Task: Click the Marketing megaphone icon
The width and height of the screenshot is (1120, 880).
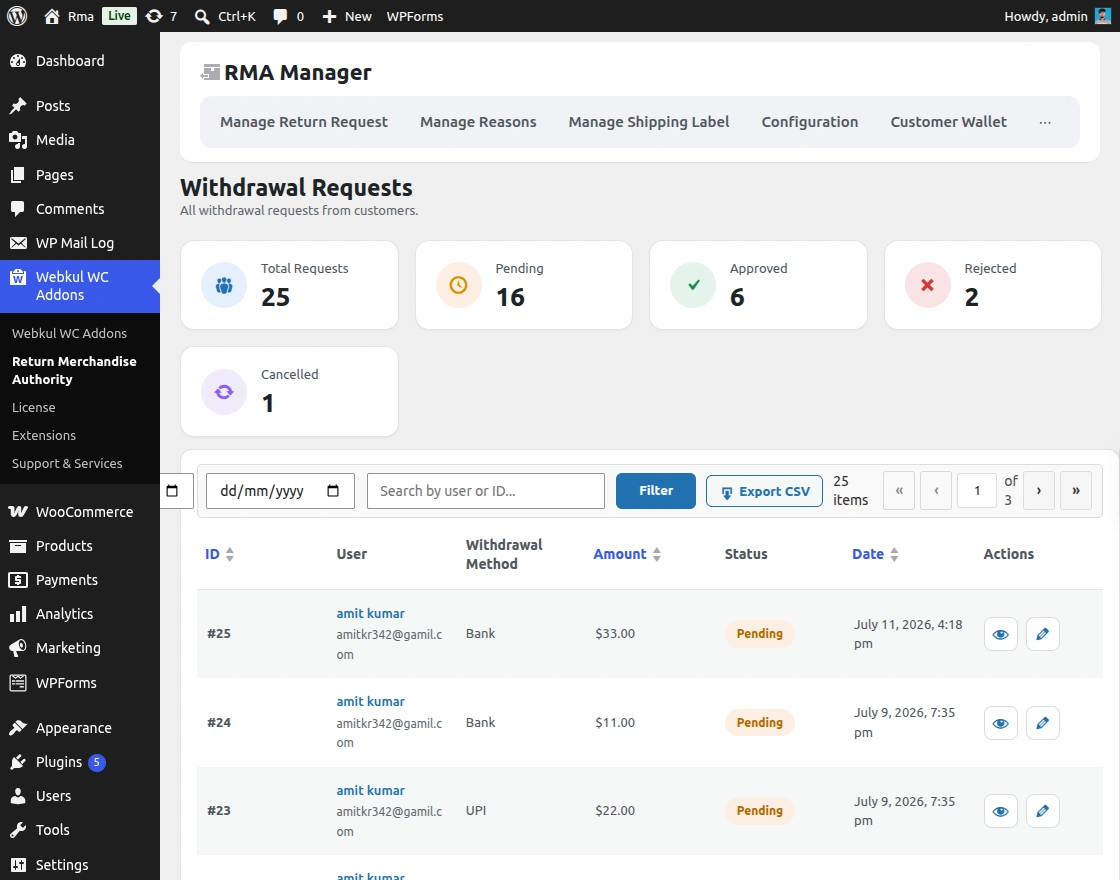Action: (18, 648)
